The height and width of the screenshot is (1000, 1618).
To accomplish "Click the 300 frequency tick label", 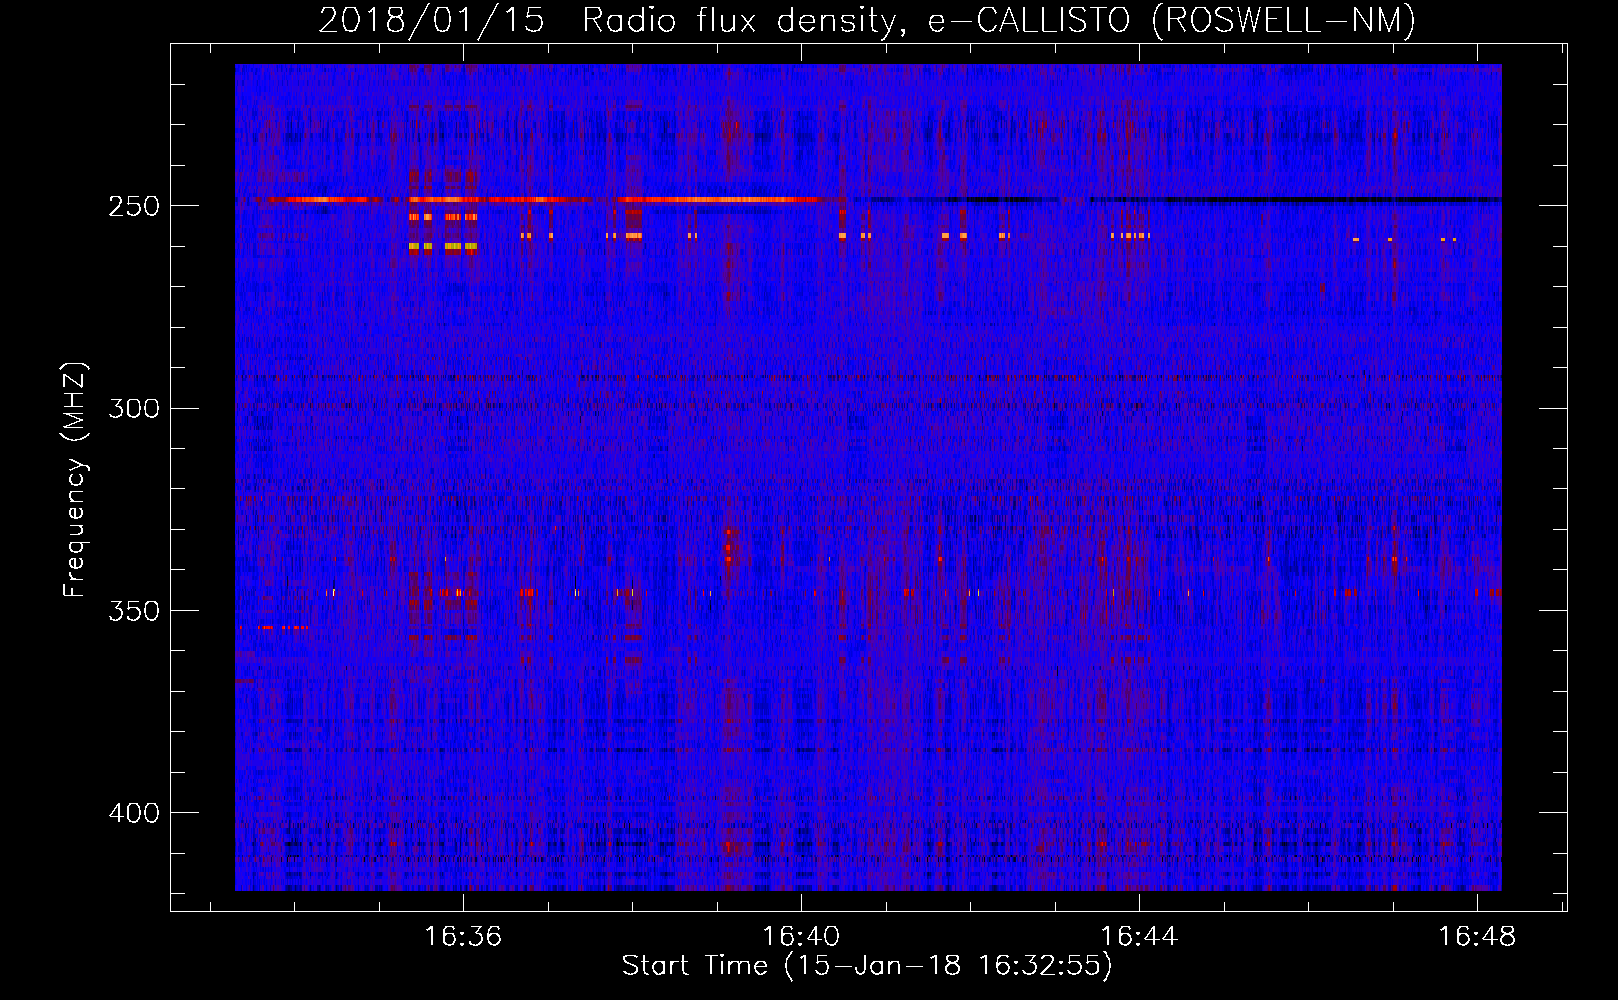I will click(134, 408).
